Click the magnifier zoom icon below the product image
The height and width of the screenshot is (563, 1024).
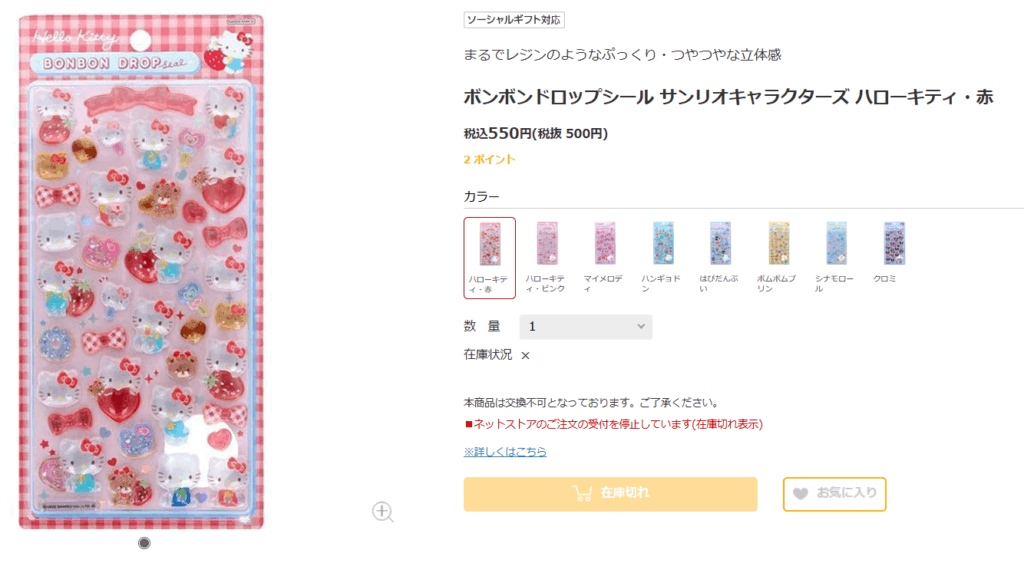[x=382, y=512]
